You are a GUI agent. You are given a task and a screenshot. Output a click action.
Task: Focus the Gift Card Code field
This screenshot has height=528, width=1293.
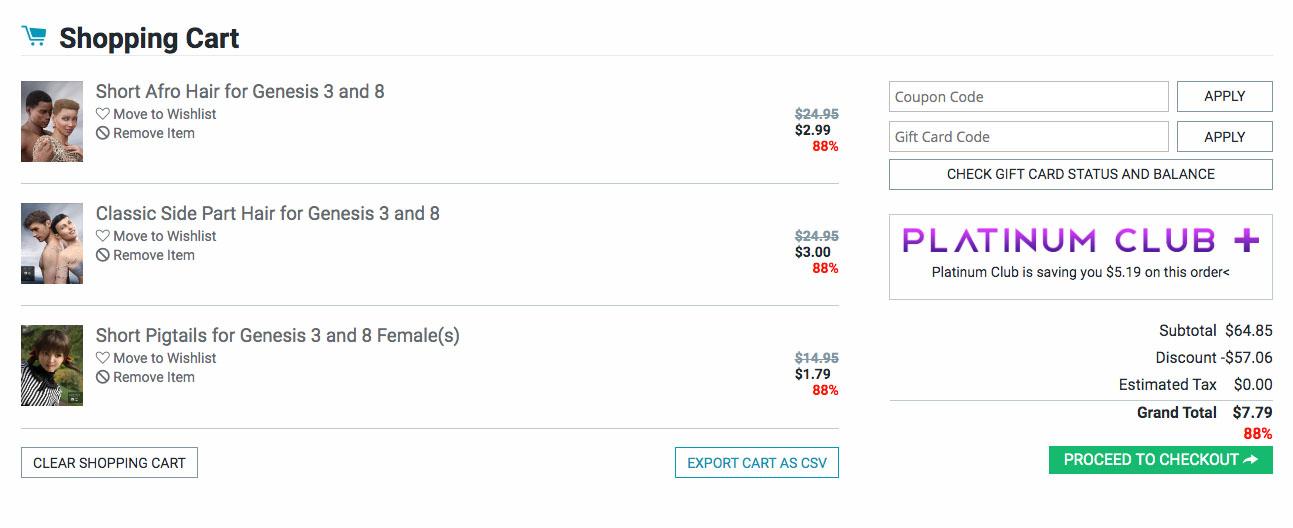tap(1028, 137)
